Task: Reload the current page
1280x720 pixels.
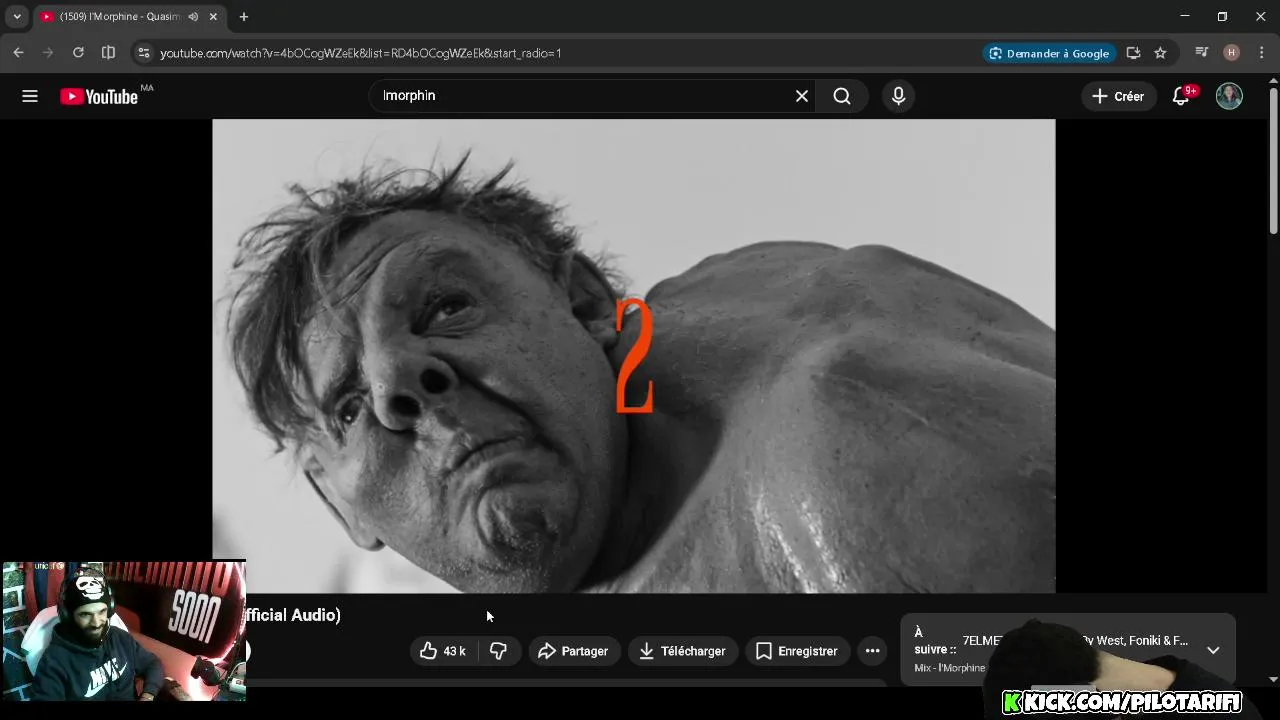Action: click(x=78, y=53)
